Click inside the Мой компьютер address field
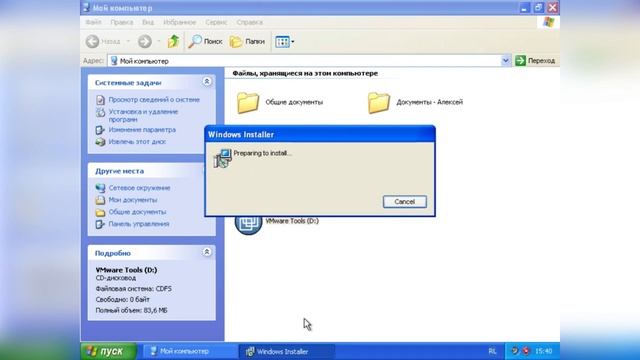The width and height of the screenshot is (640, 360). coord(304,61)
